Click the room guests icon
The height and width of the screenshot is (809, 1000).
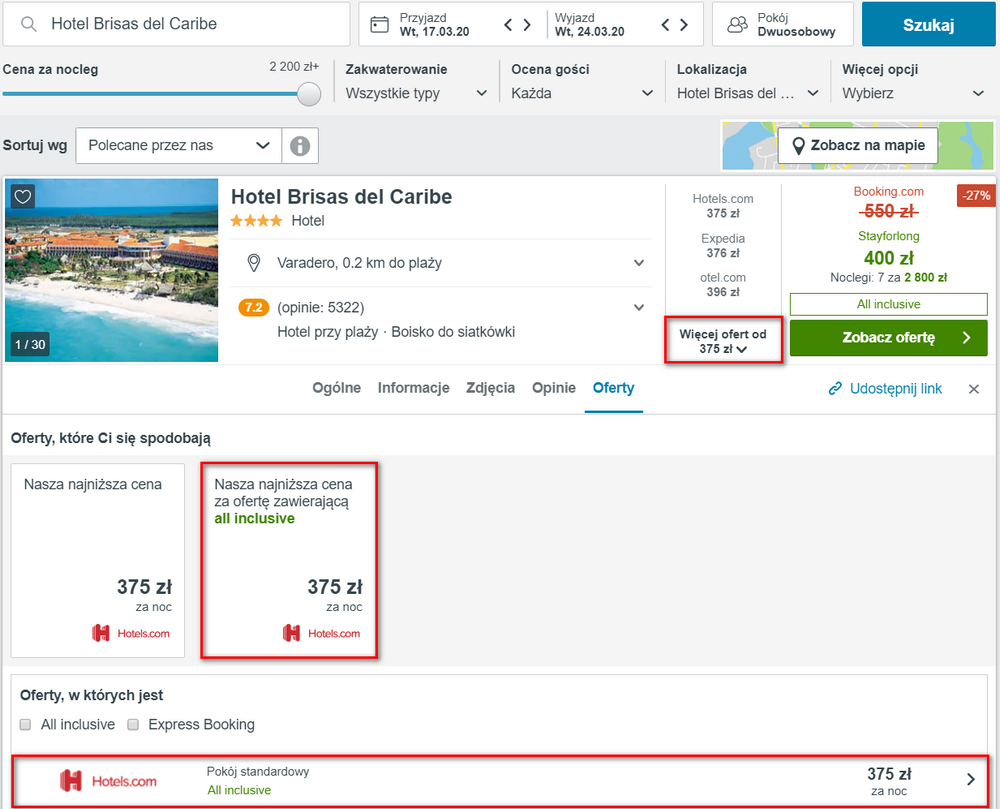click(x=737, y=25)
